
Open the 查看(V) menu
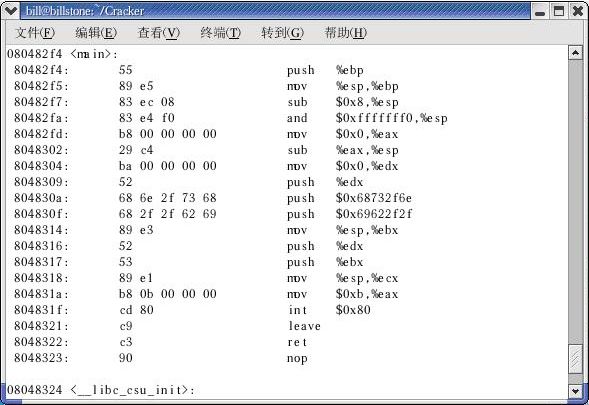click(159, 33)
